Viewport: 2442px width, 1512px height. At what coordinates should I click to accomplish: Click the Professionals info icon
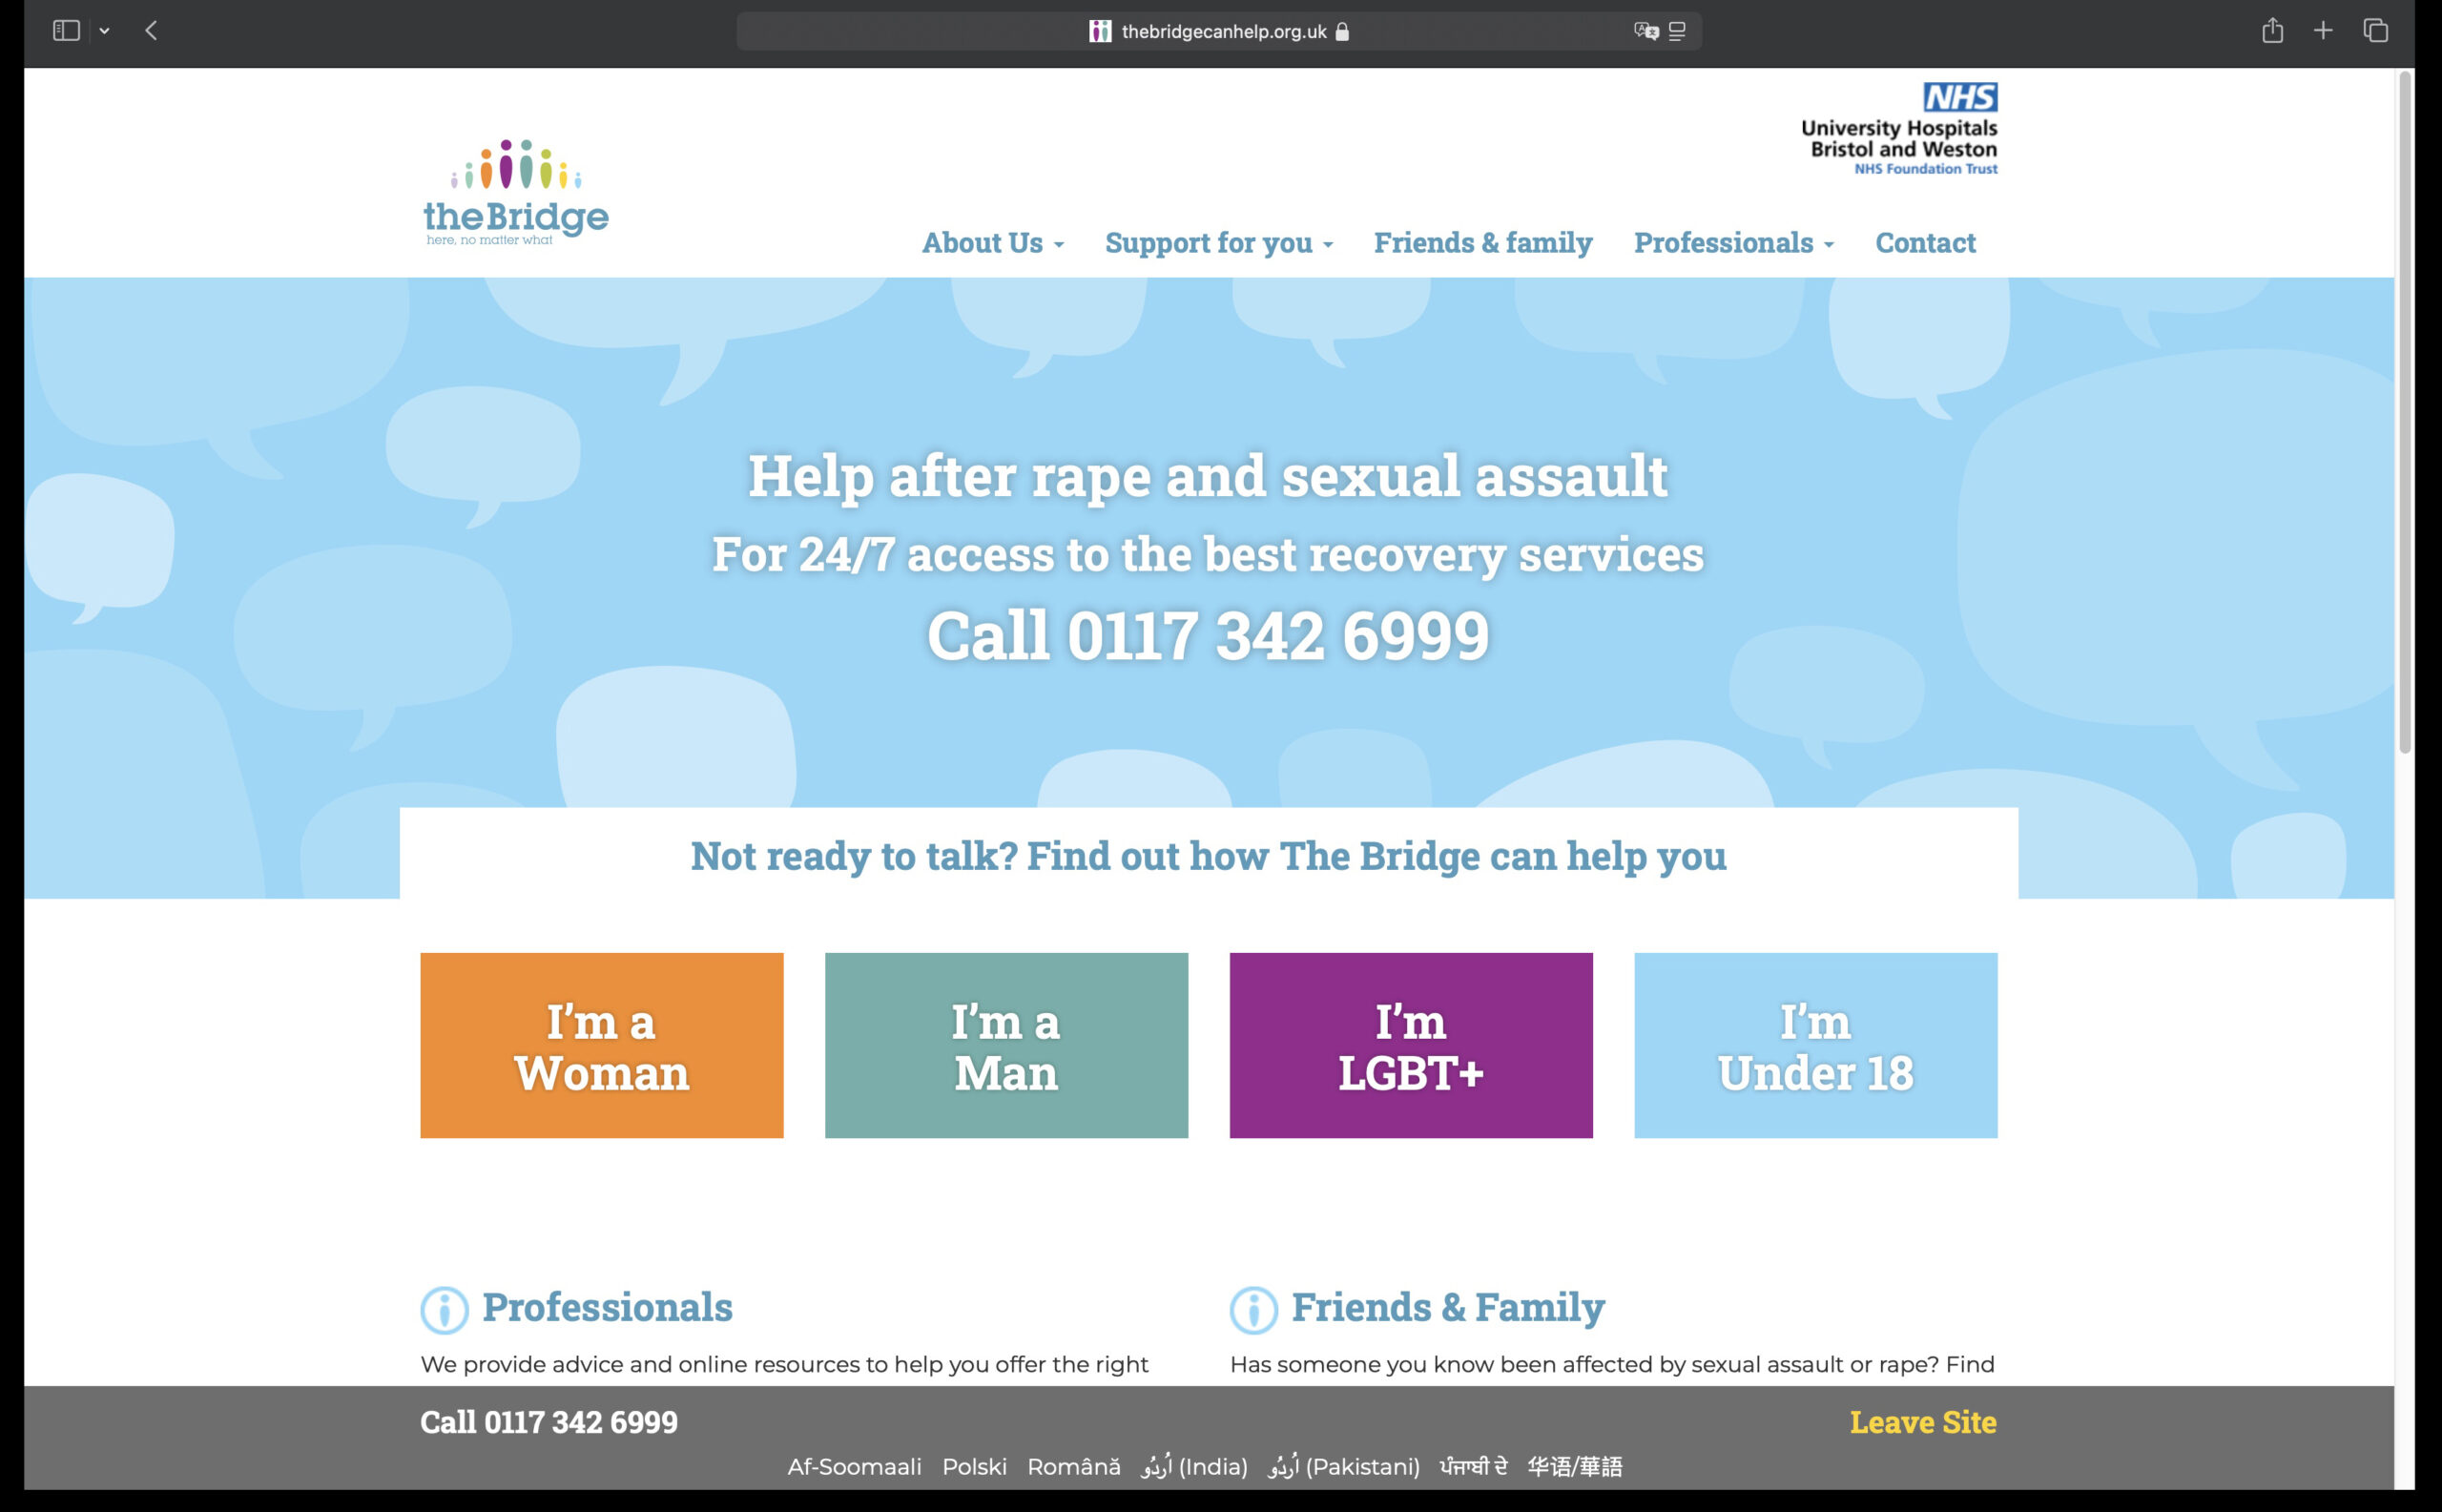pos(445,1310)
